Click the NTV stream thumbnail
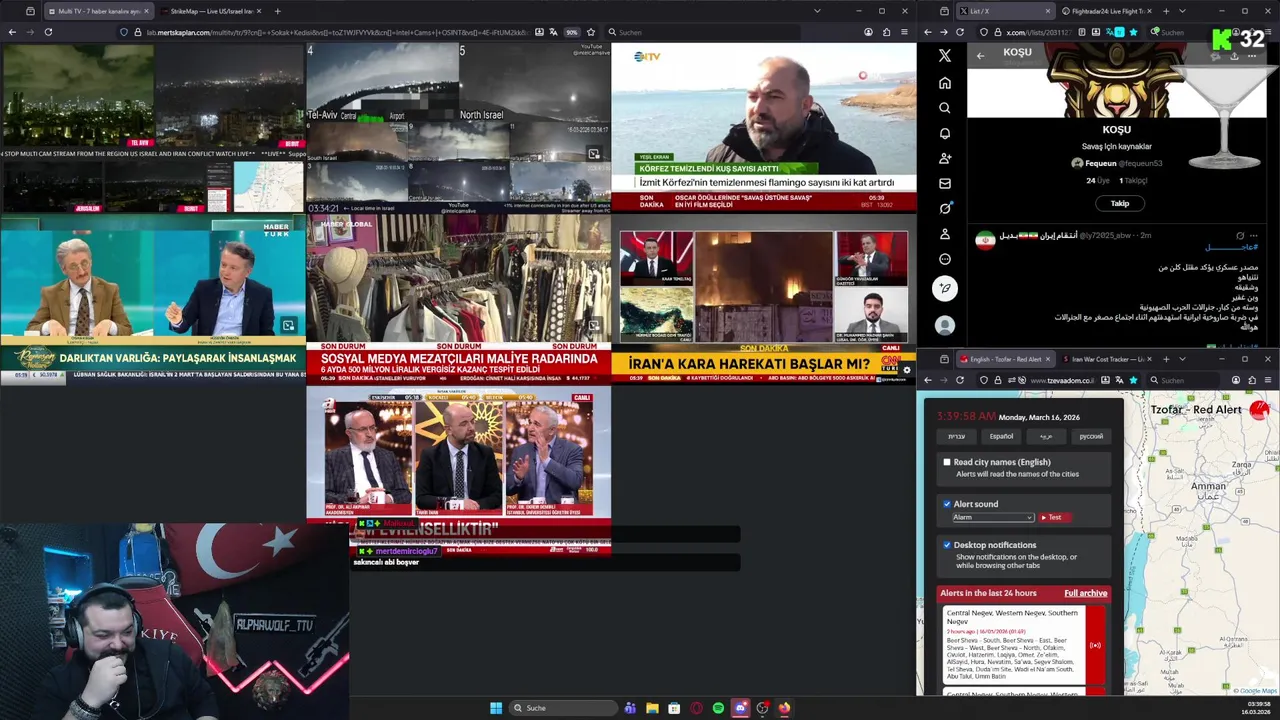Viewport: 1280px width, 720px height. (764, 127)
